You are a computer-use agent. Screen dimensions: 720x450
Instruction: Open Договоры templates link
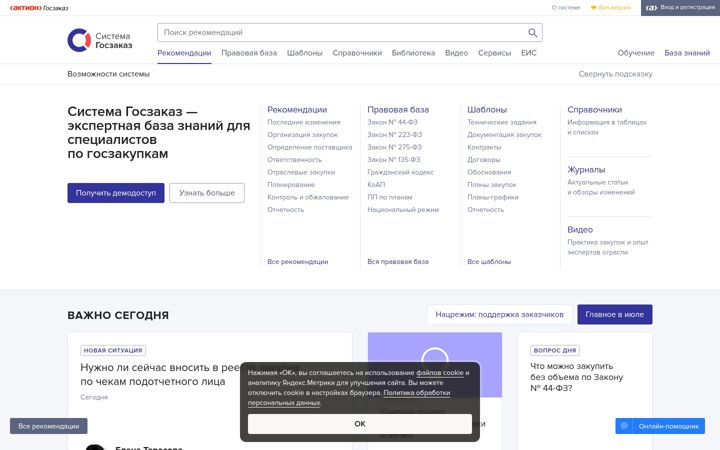484,159
